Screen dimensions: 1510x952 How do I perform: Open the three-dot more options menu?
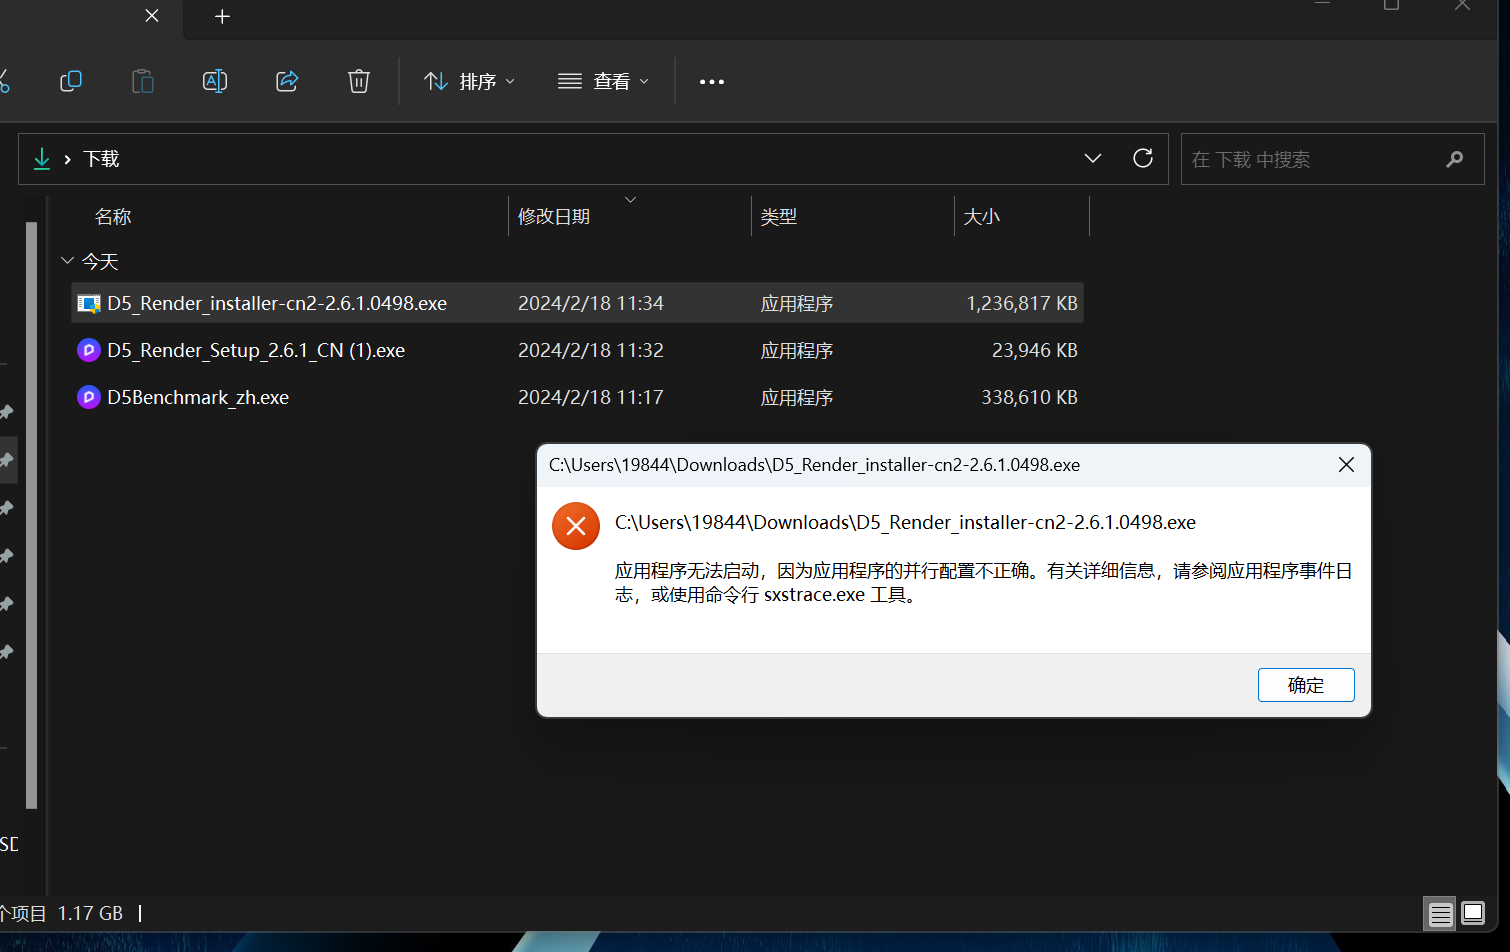[712, 82]
